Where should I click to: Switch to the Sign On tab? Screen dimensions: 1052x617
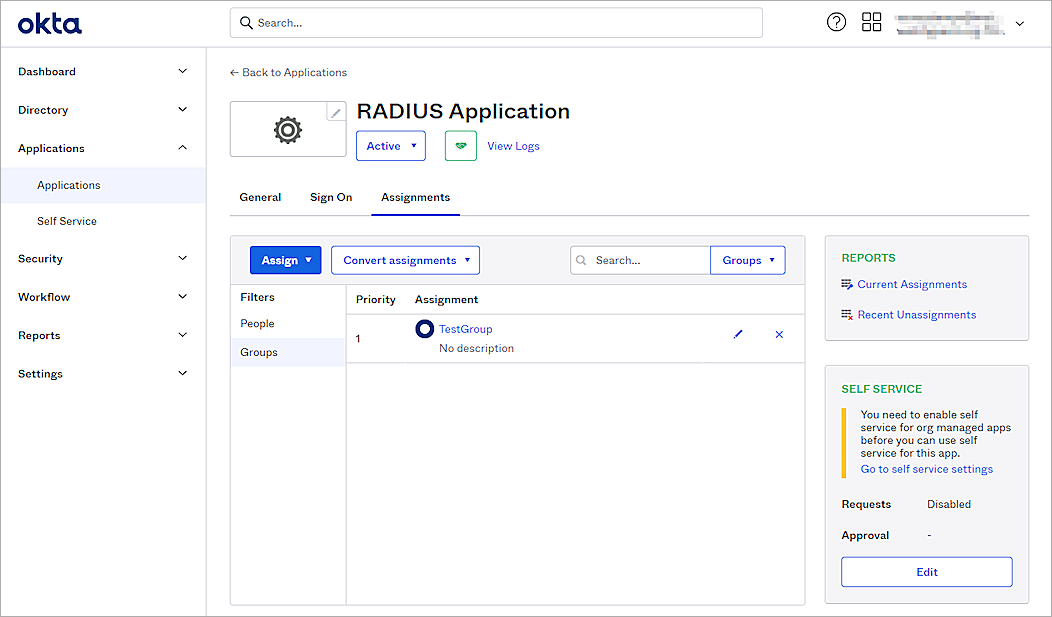(331, 197)
